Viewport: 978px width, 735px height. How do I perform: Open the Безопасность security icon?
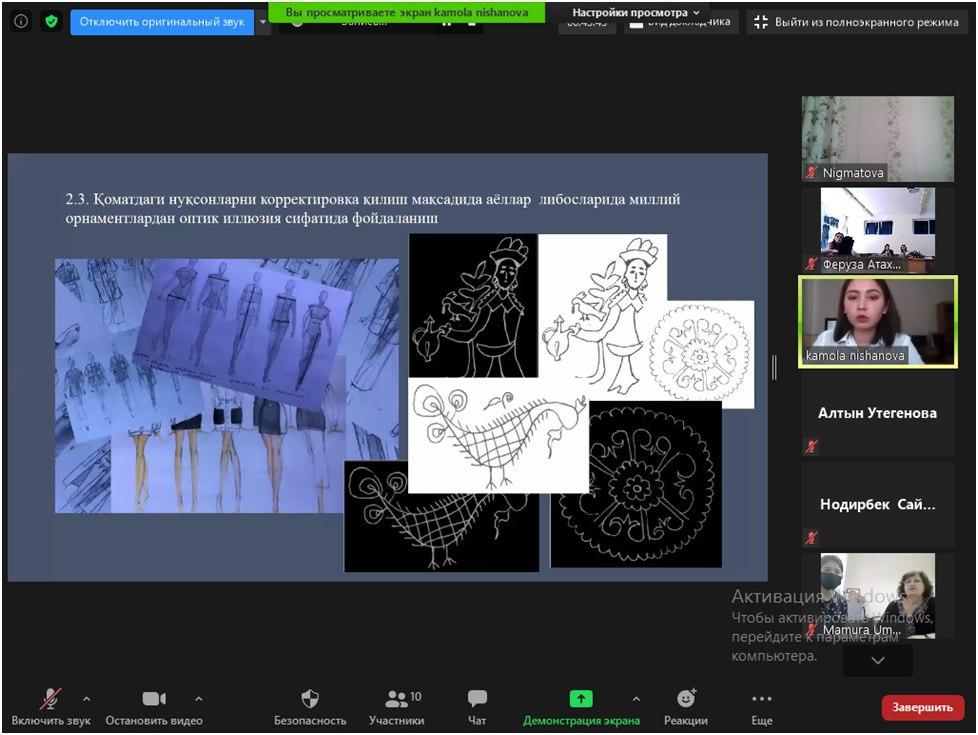click(310, 699)
